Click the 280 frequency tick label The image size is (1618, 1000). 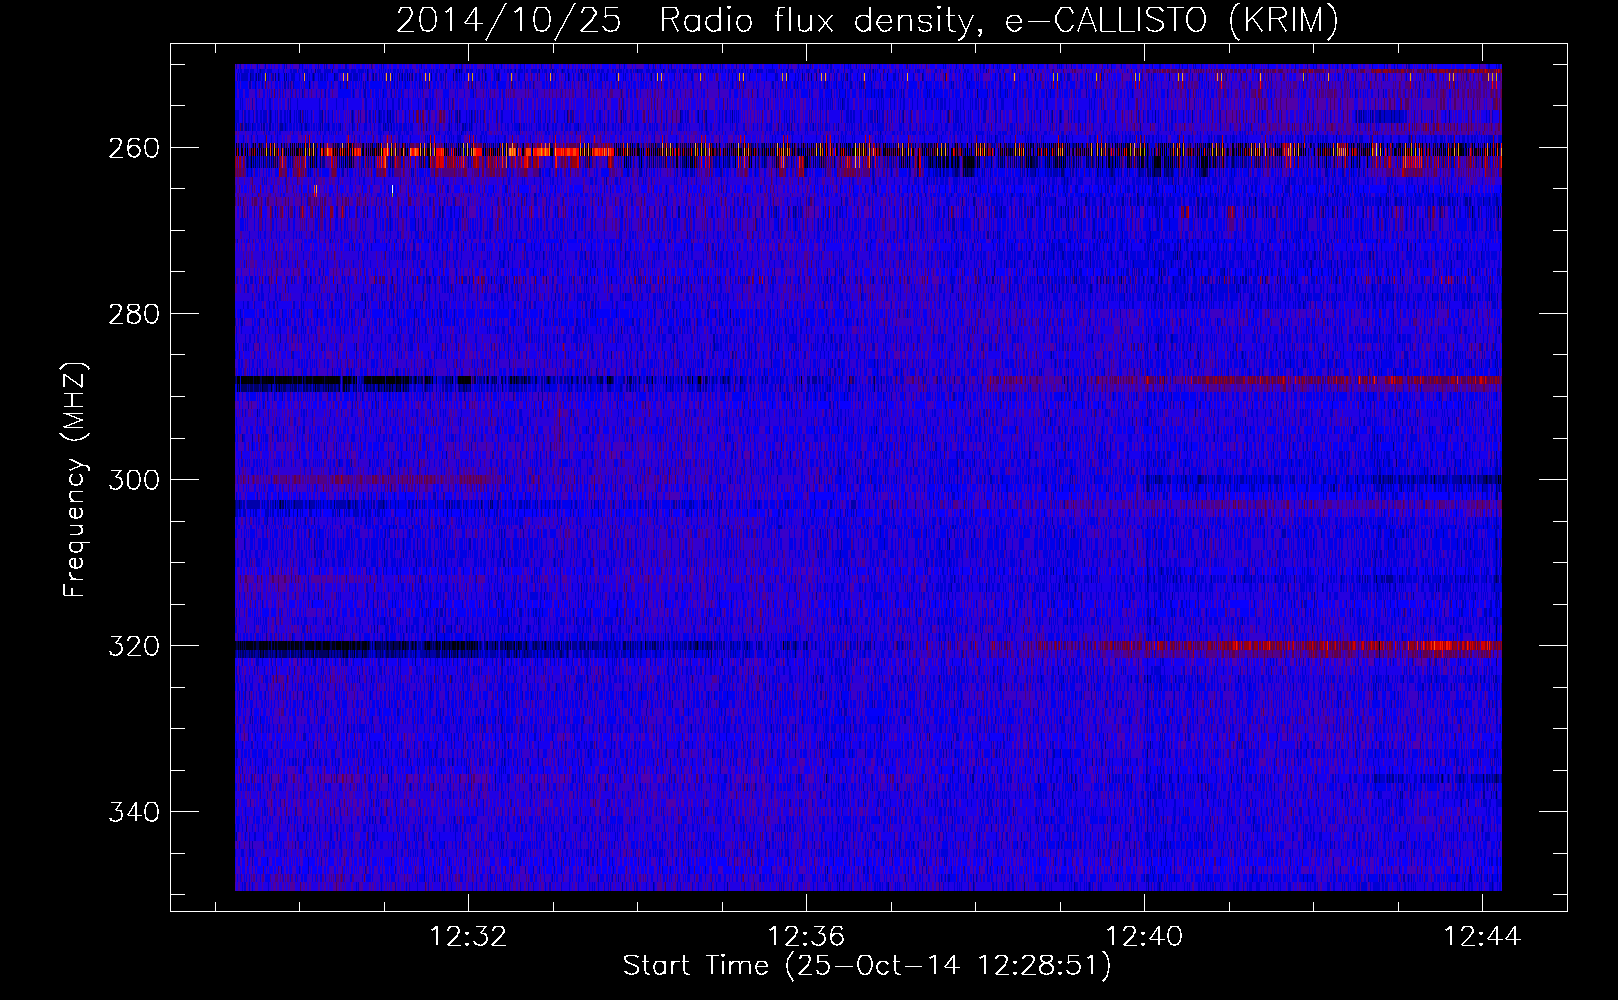[133, 314]
